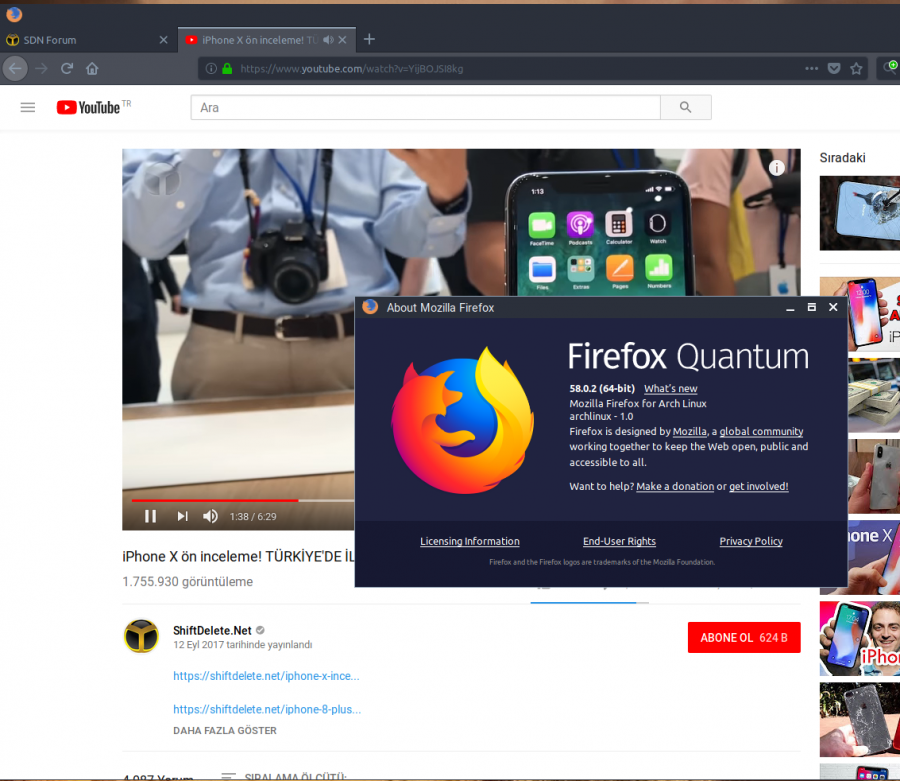Open End-User Rights link

point(619,541)
